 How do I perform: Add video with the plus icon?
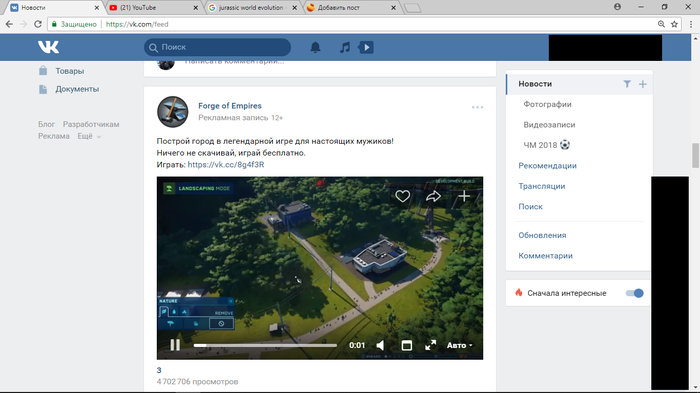point(464,196)
